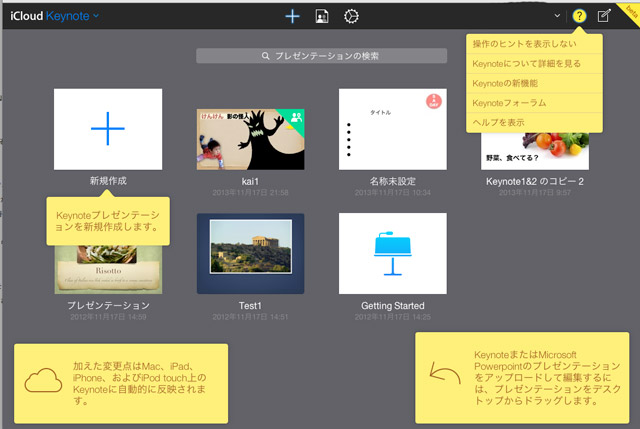Click the 新規作成 new presentation thumbnail

point(108,129)
